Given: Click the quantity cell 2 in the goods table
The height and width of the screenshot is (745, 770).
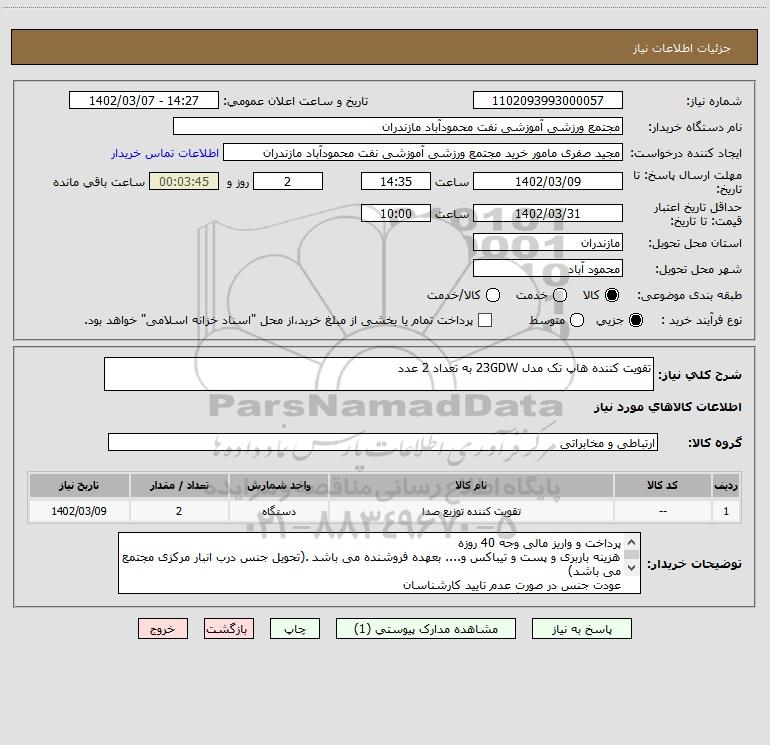Looking at the screenshot, I should 179,511.
